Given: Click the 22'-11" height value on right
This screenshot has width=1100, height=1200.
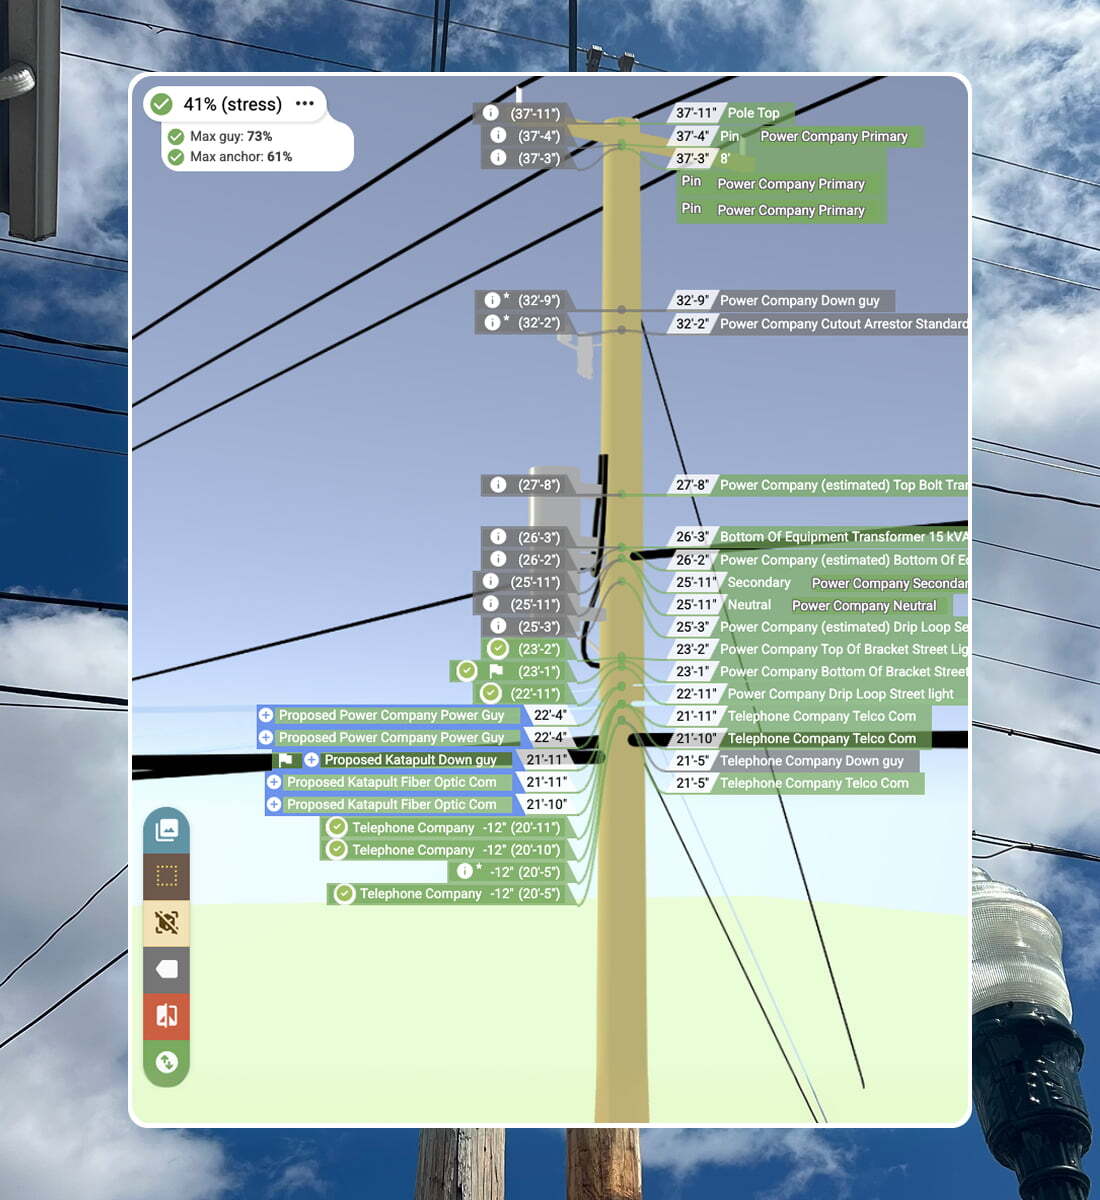Looking at the screenshot, I should coord(696,694).
